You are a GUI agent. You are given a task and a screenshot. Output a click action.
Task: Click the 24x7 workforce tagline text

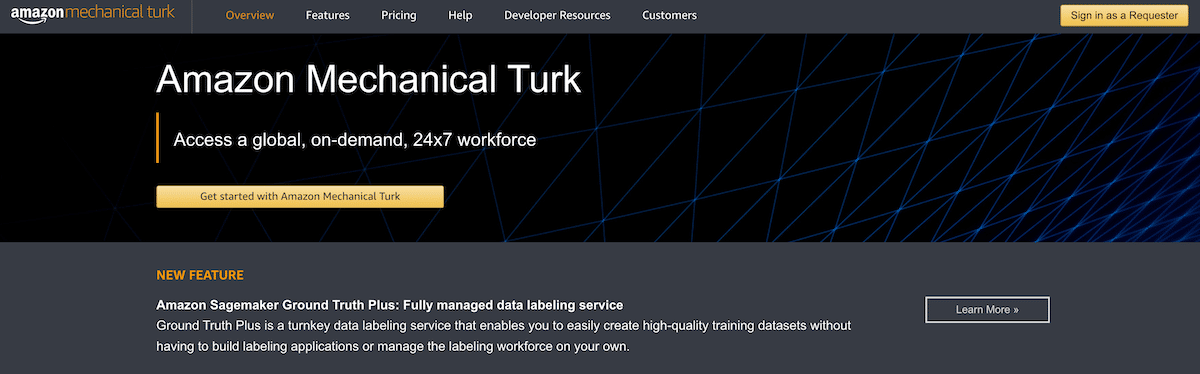pyautogui.click(x=355, y=140)
